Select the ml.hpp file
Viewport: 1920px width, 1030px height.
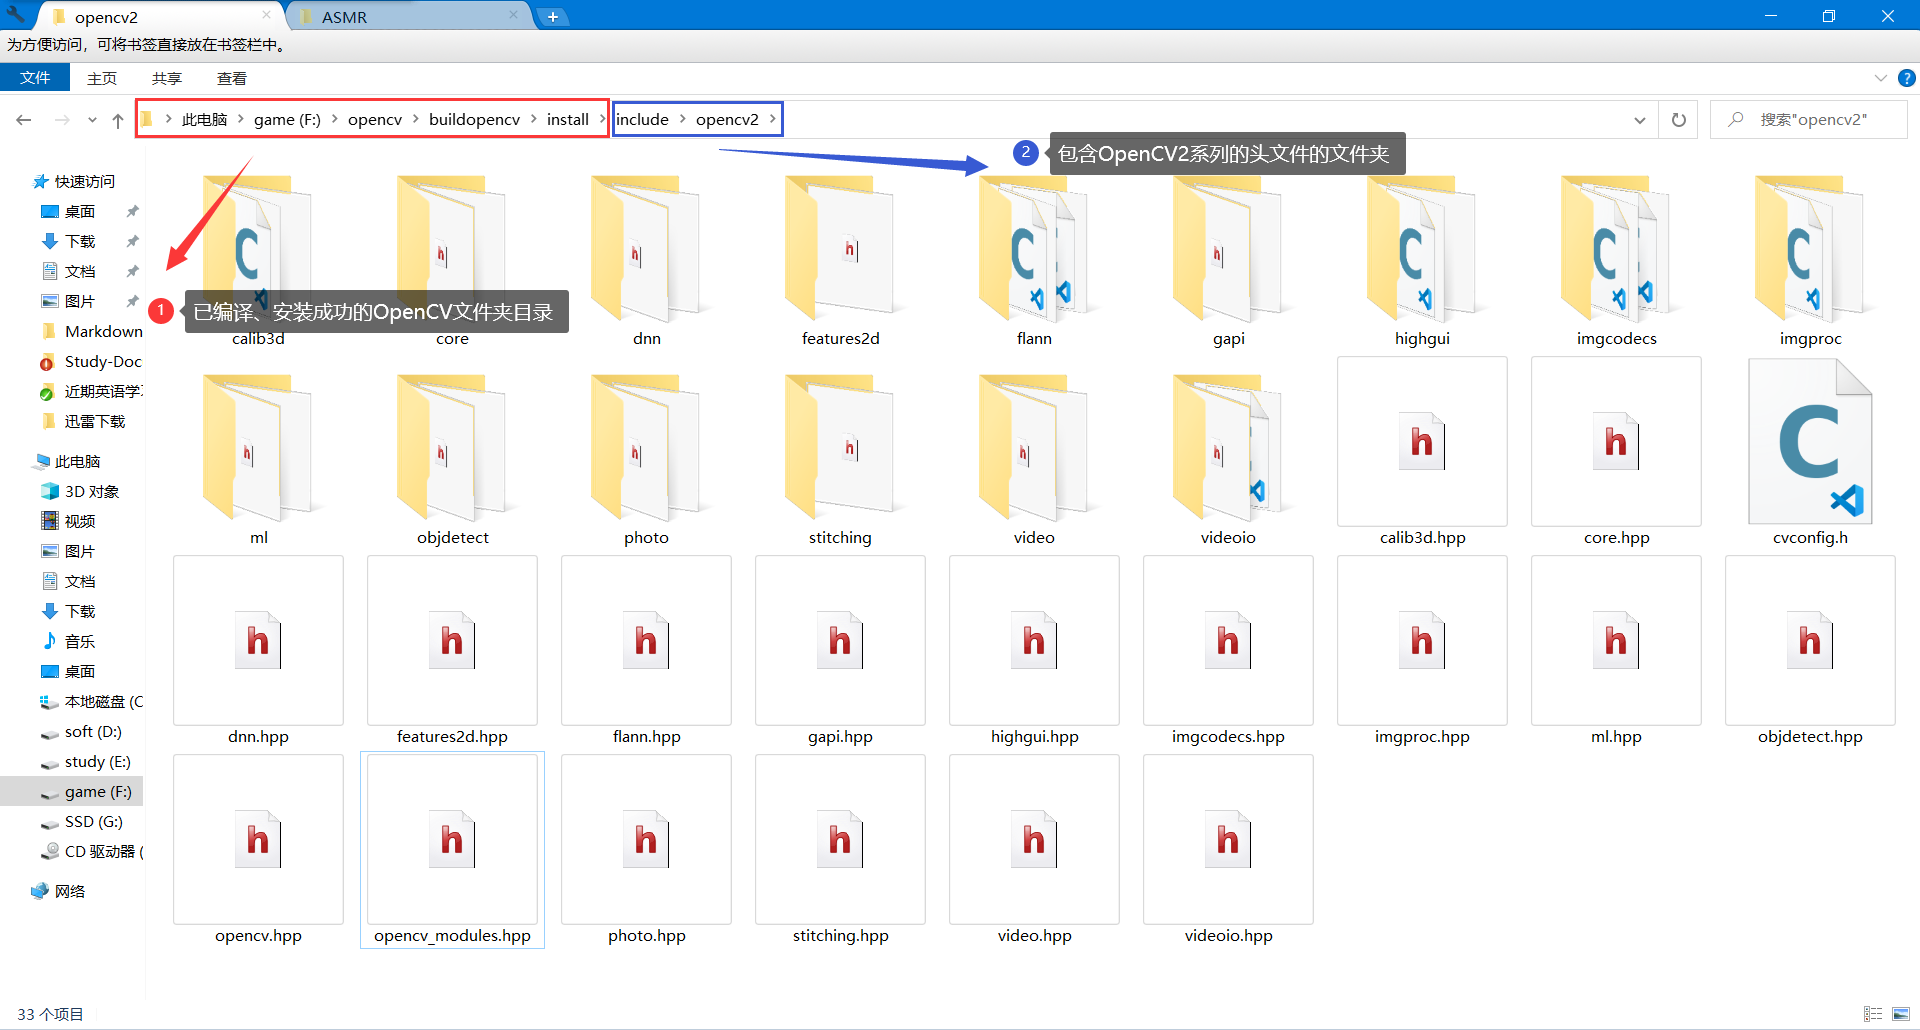(1616, 651)
